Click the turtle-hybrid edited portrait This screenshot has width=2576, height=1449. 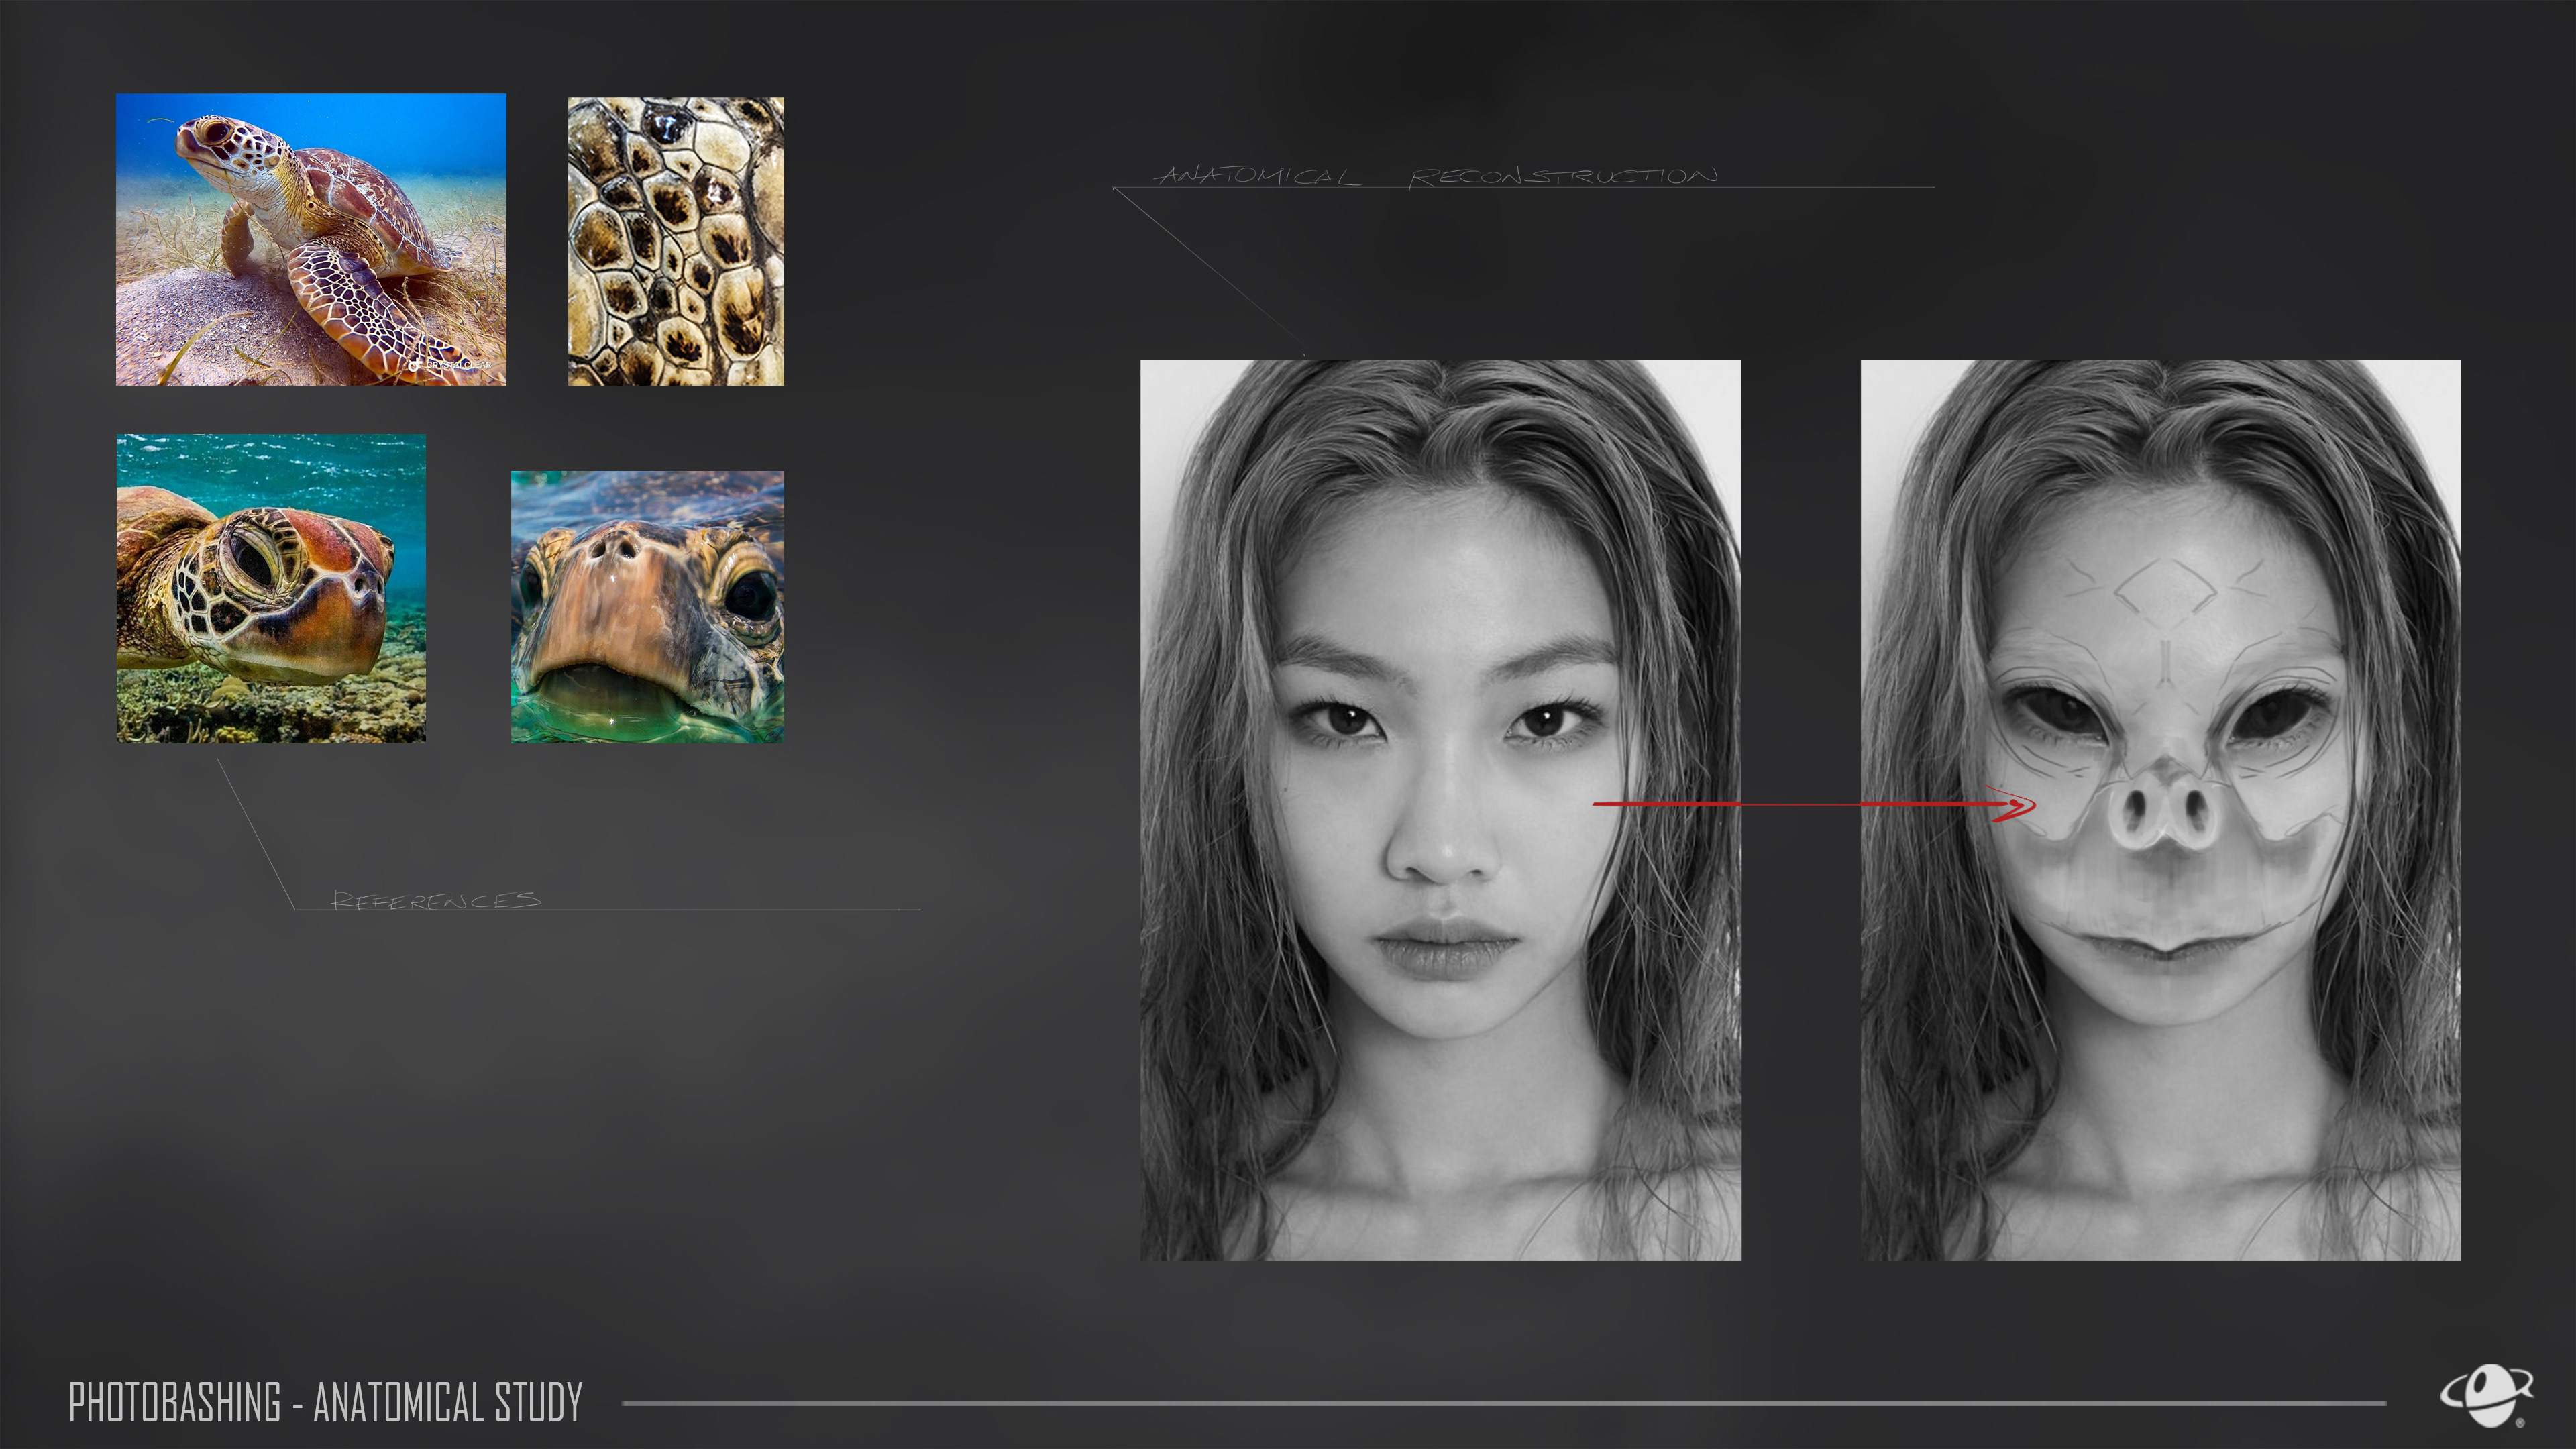point(2160,1100)
